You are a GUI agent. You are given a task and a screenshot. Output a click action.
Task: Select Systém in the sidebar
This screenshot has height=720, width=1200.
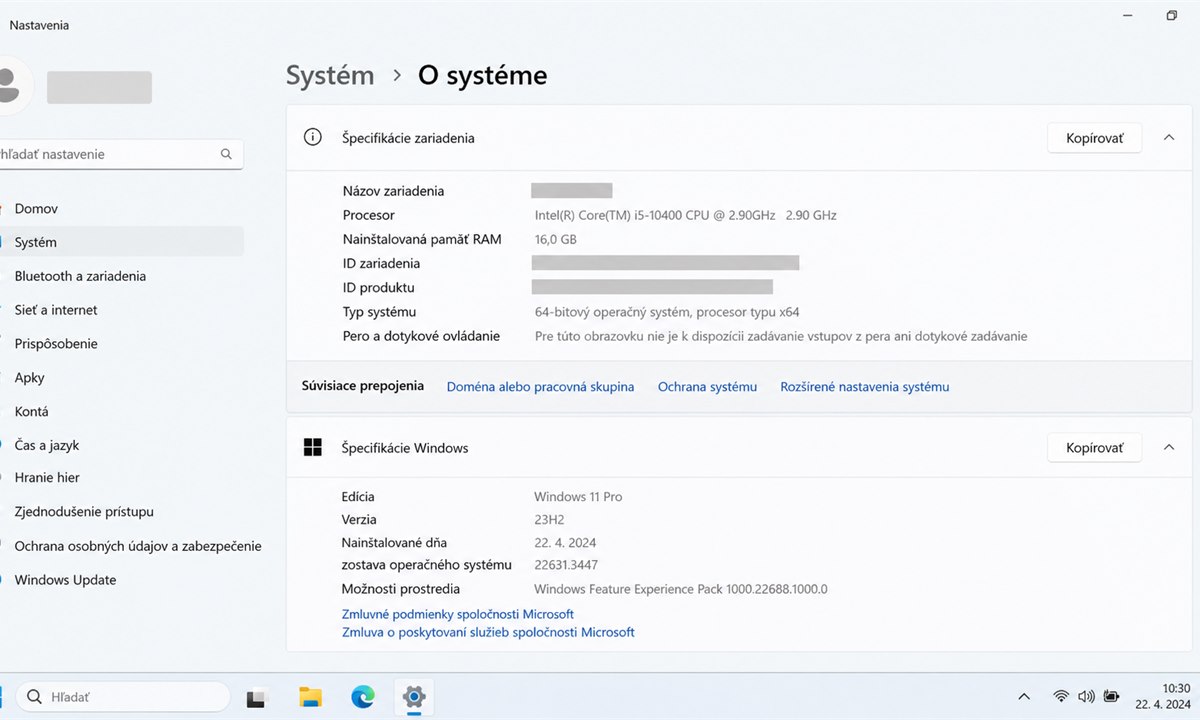[x=122, y=242]
